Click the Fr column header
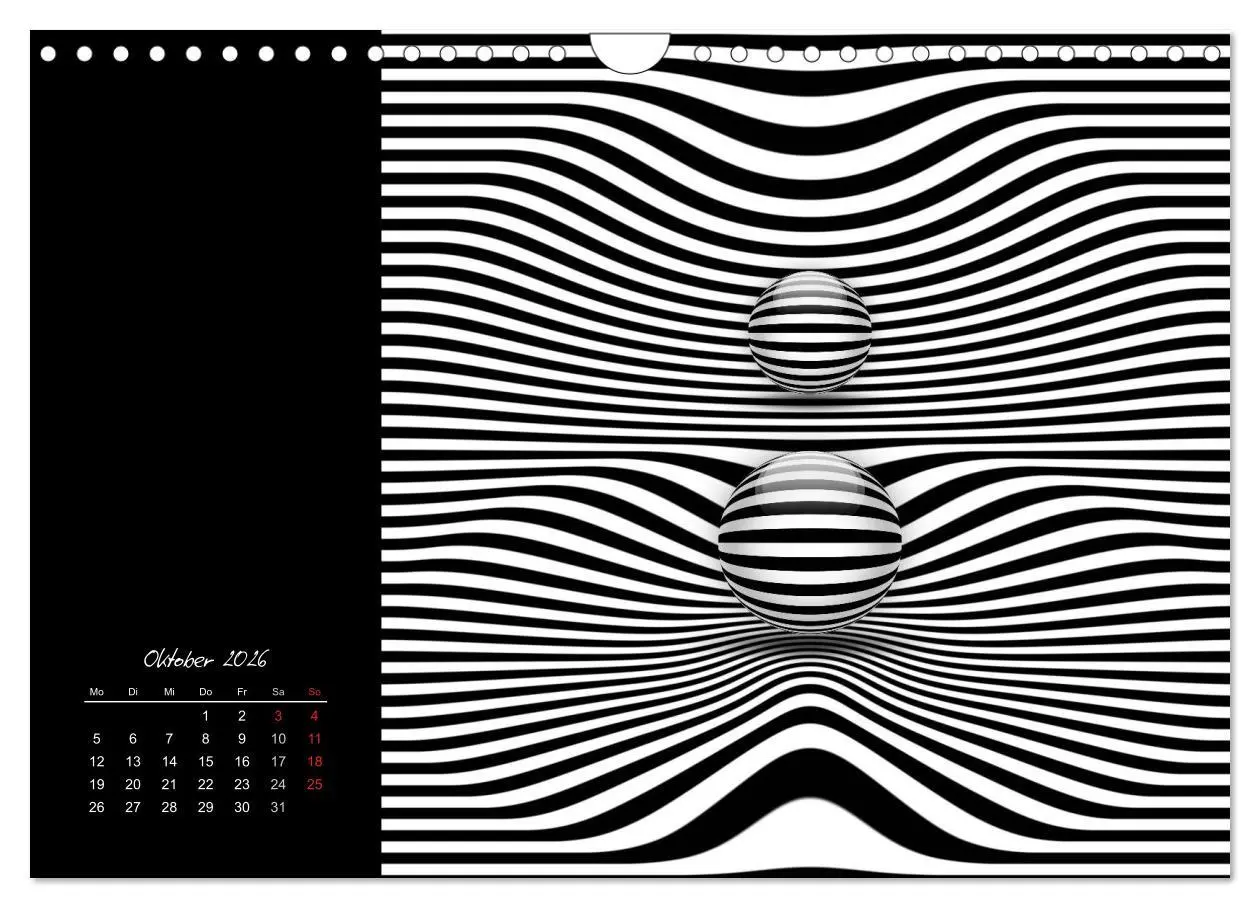 [x=241, y=690]
